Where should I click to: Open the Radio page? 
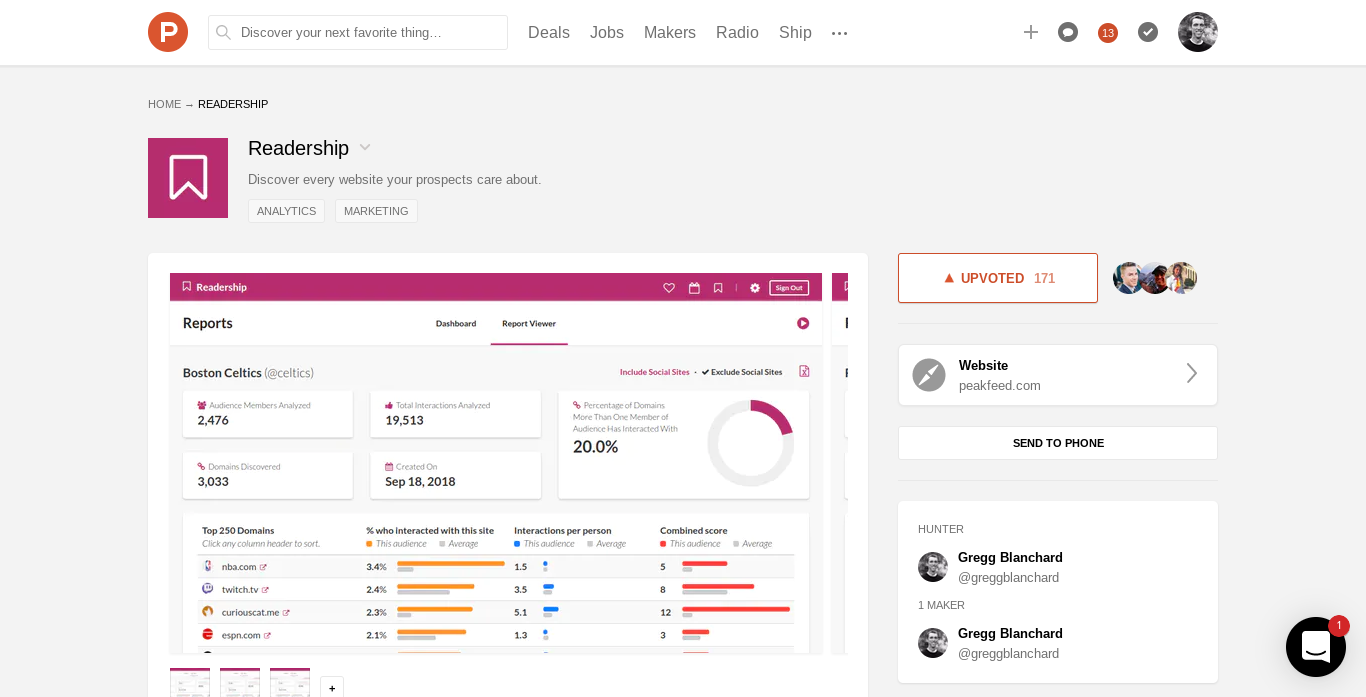(x=737, y=32)
